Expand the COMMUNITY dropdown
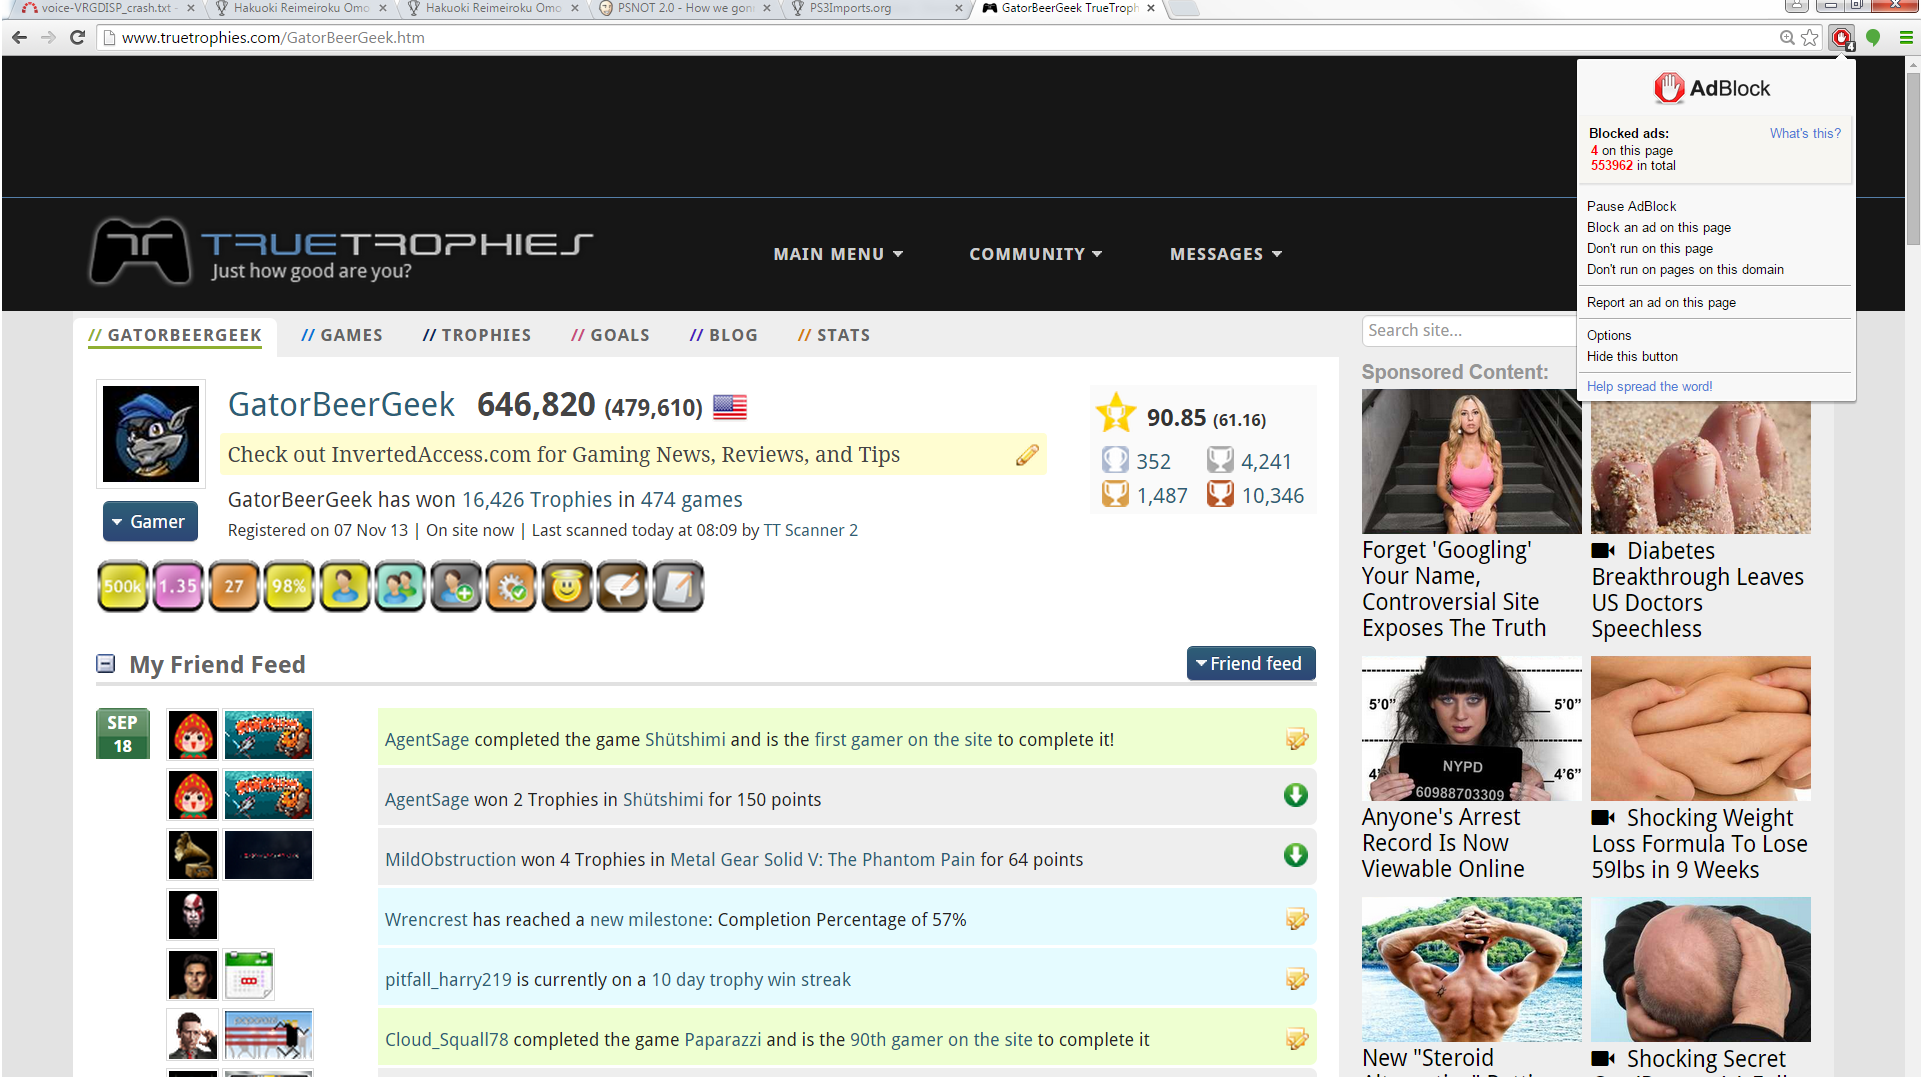Viewport: 1921px width, 1077px height. click(x=1035, y=254)
